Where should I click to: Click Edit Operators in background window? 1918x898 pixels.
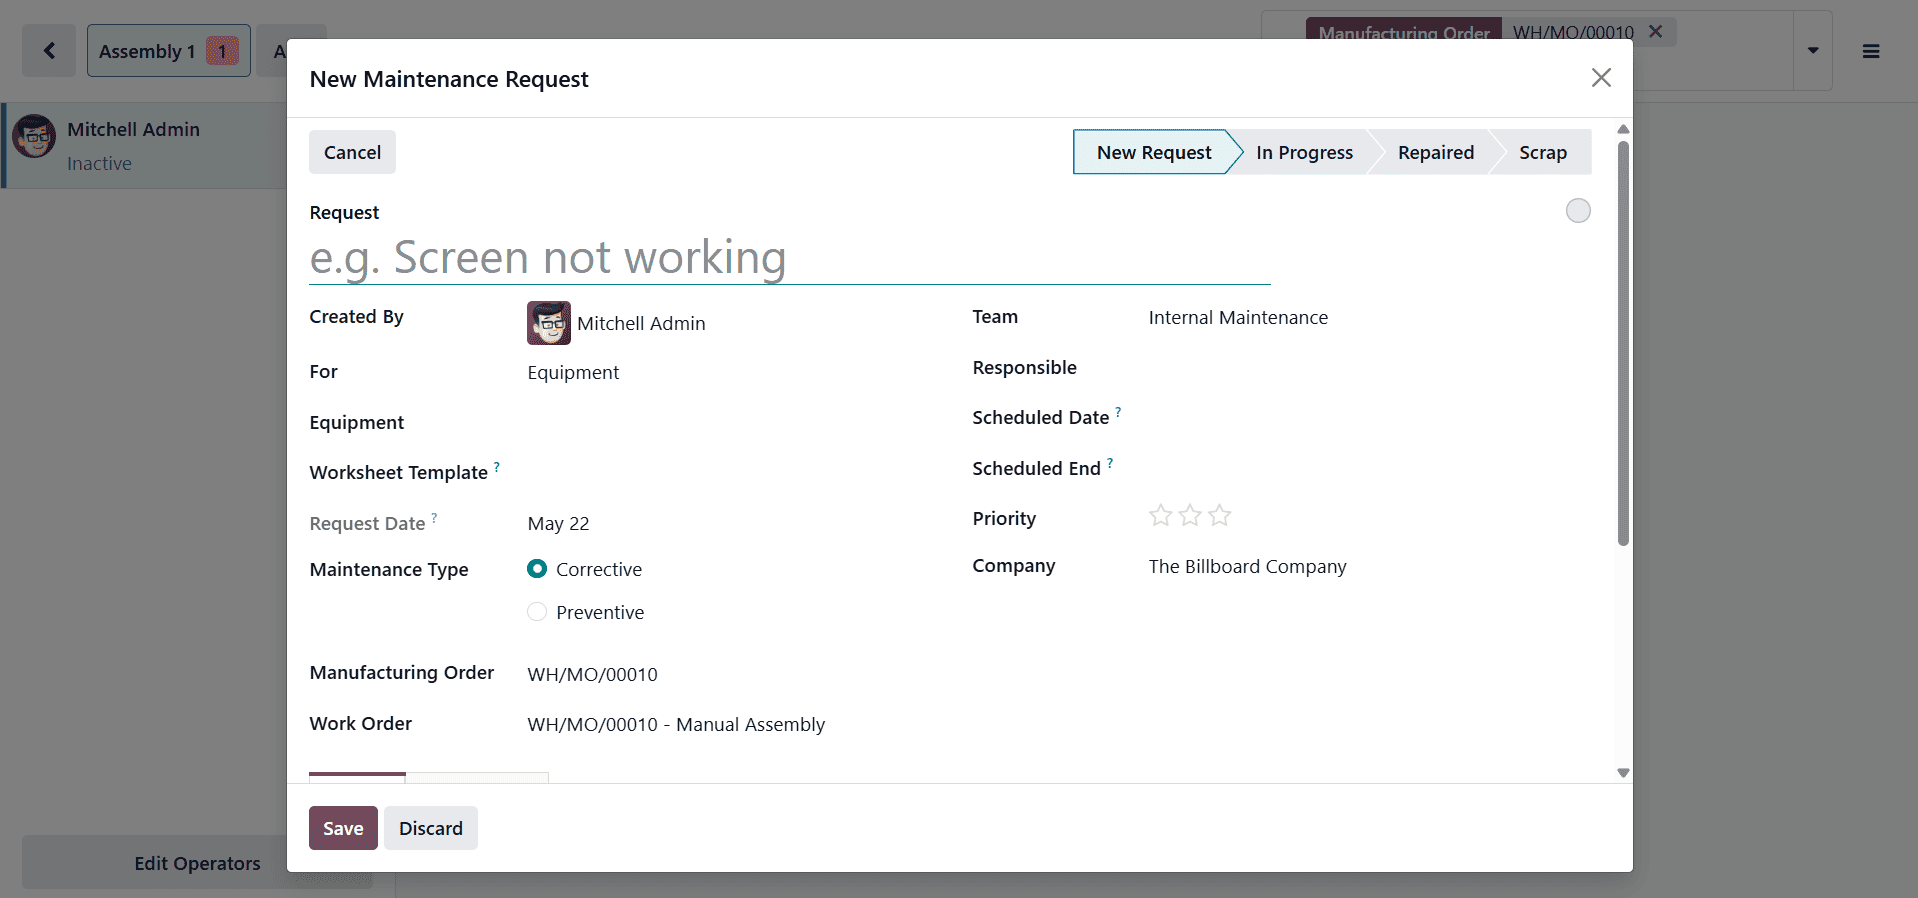[x=197, y=863]
